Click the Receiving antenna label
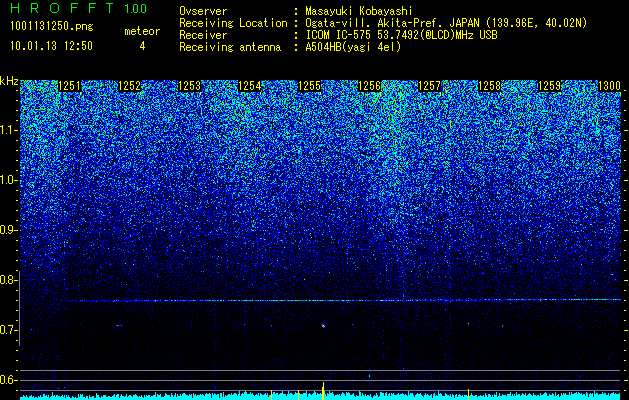The image size is (629, 400). point(230,47)
